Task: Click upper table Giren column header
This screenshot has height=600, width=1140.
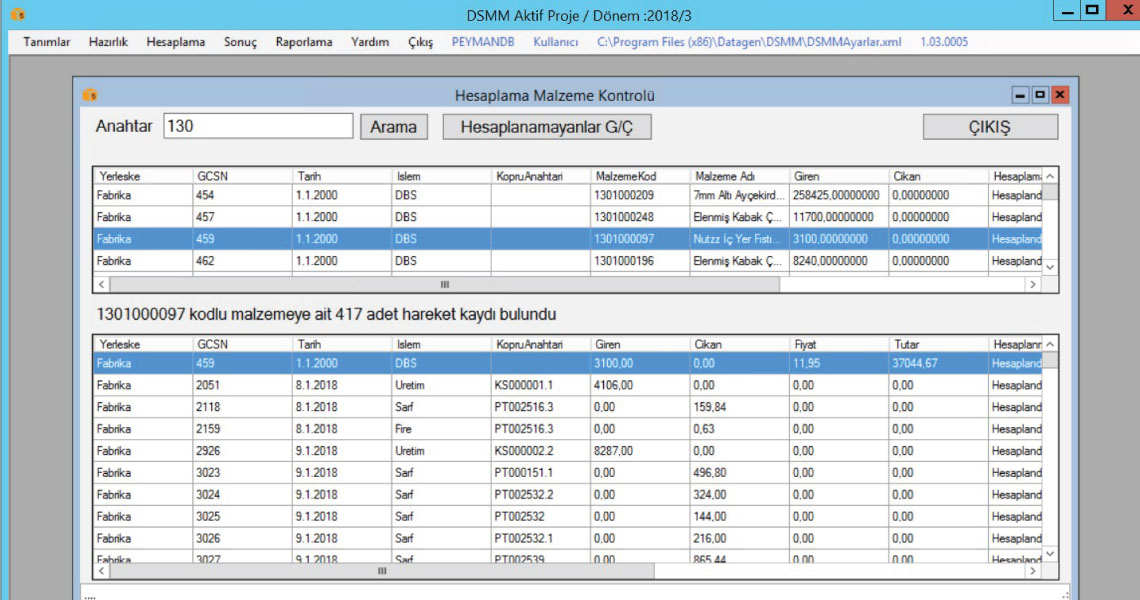Action: [839, 176]
